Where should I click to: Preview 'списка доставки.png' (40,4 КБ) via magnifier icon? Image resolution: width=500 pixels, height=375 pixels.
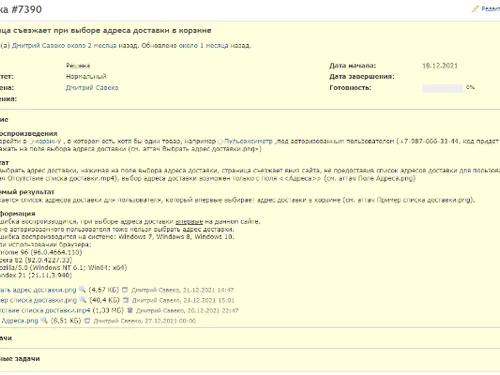(83, 300)
